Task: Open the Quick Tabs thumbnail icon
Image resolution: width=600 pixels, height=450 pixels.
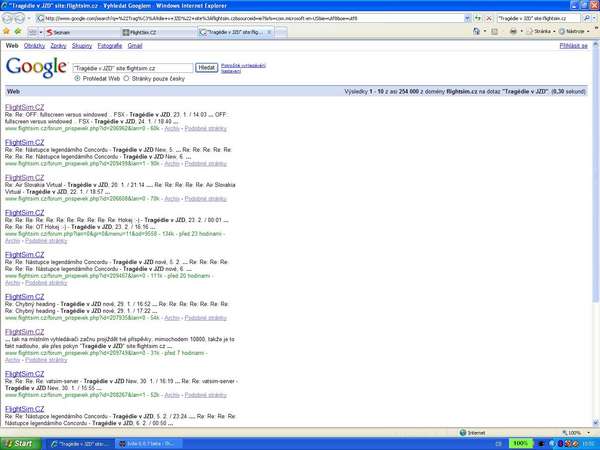Action: coord(33,32)
